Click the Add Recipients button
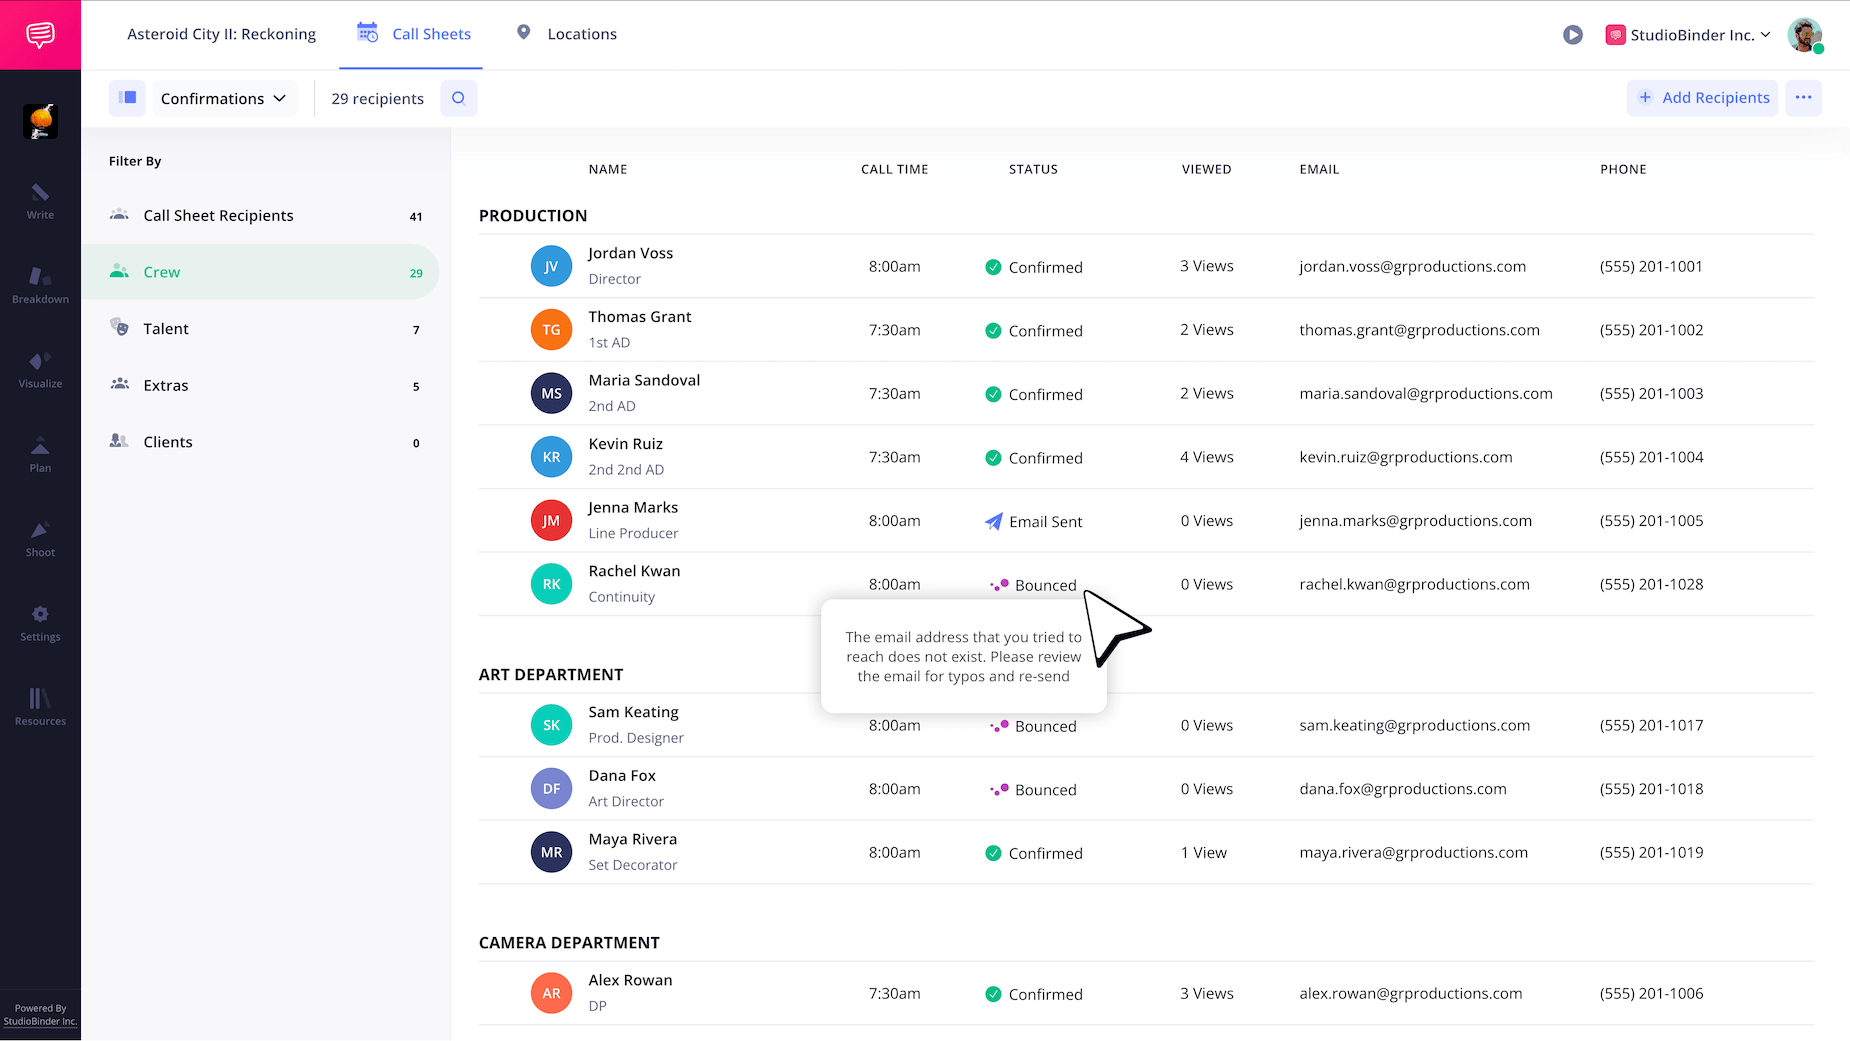 [1703, 98]
